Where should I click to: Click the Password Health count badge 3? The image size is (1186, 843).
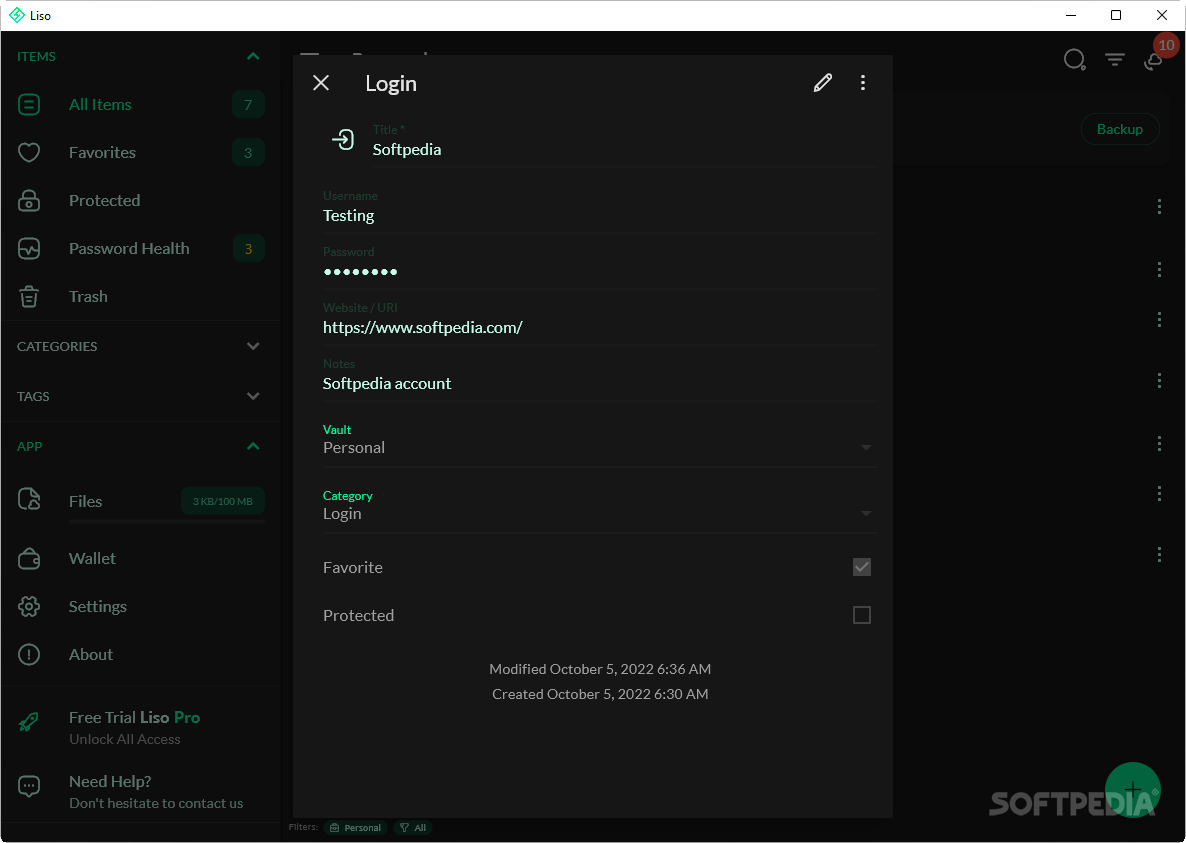pos(248,249)
